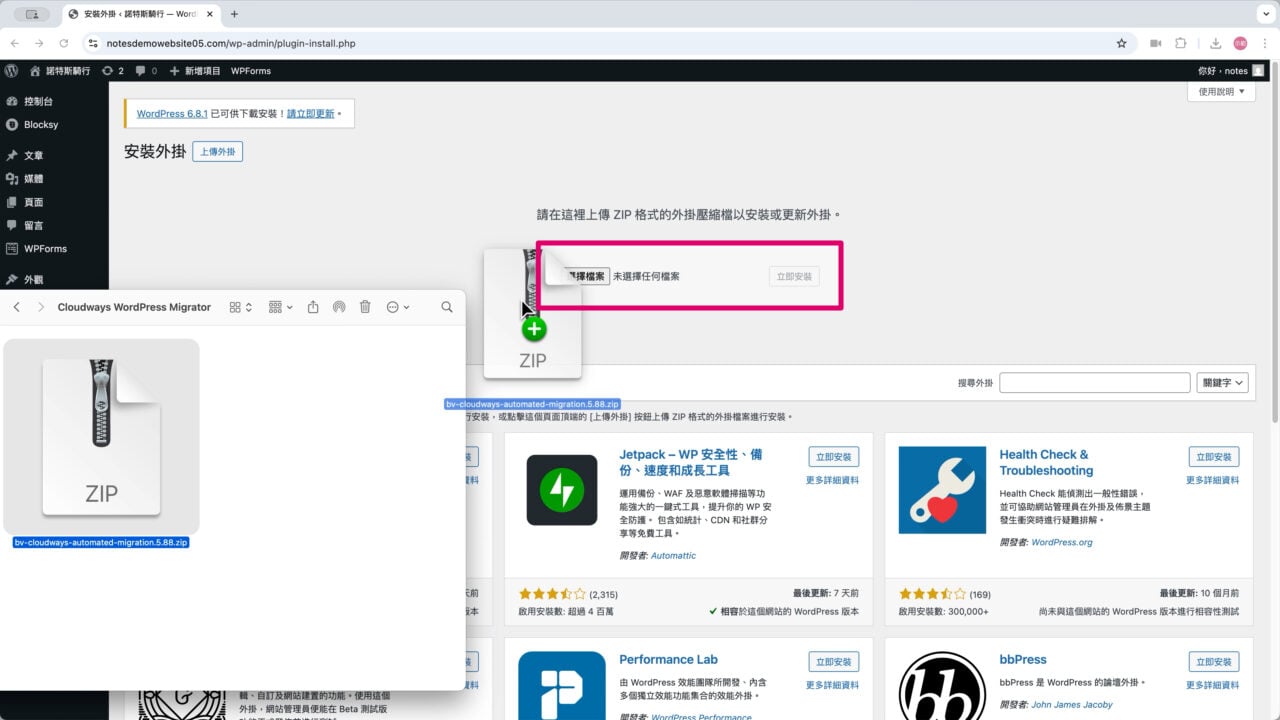Open 文章 in the WordPress sidebar

click(x=34, y=156)
